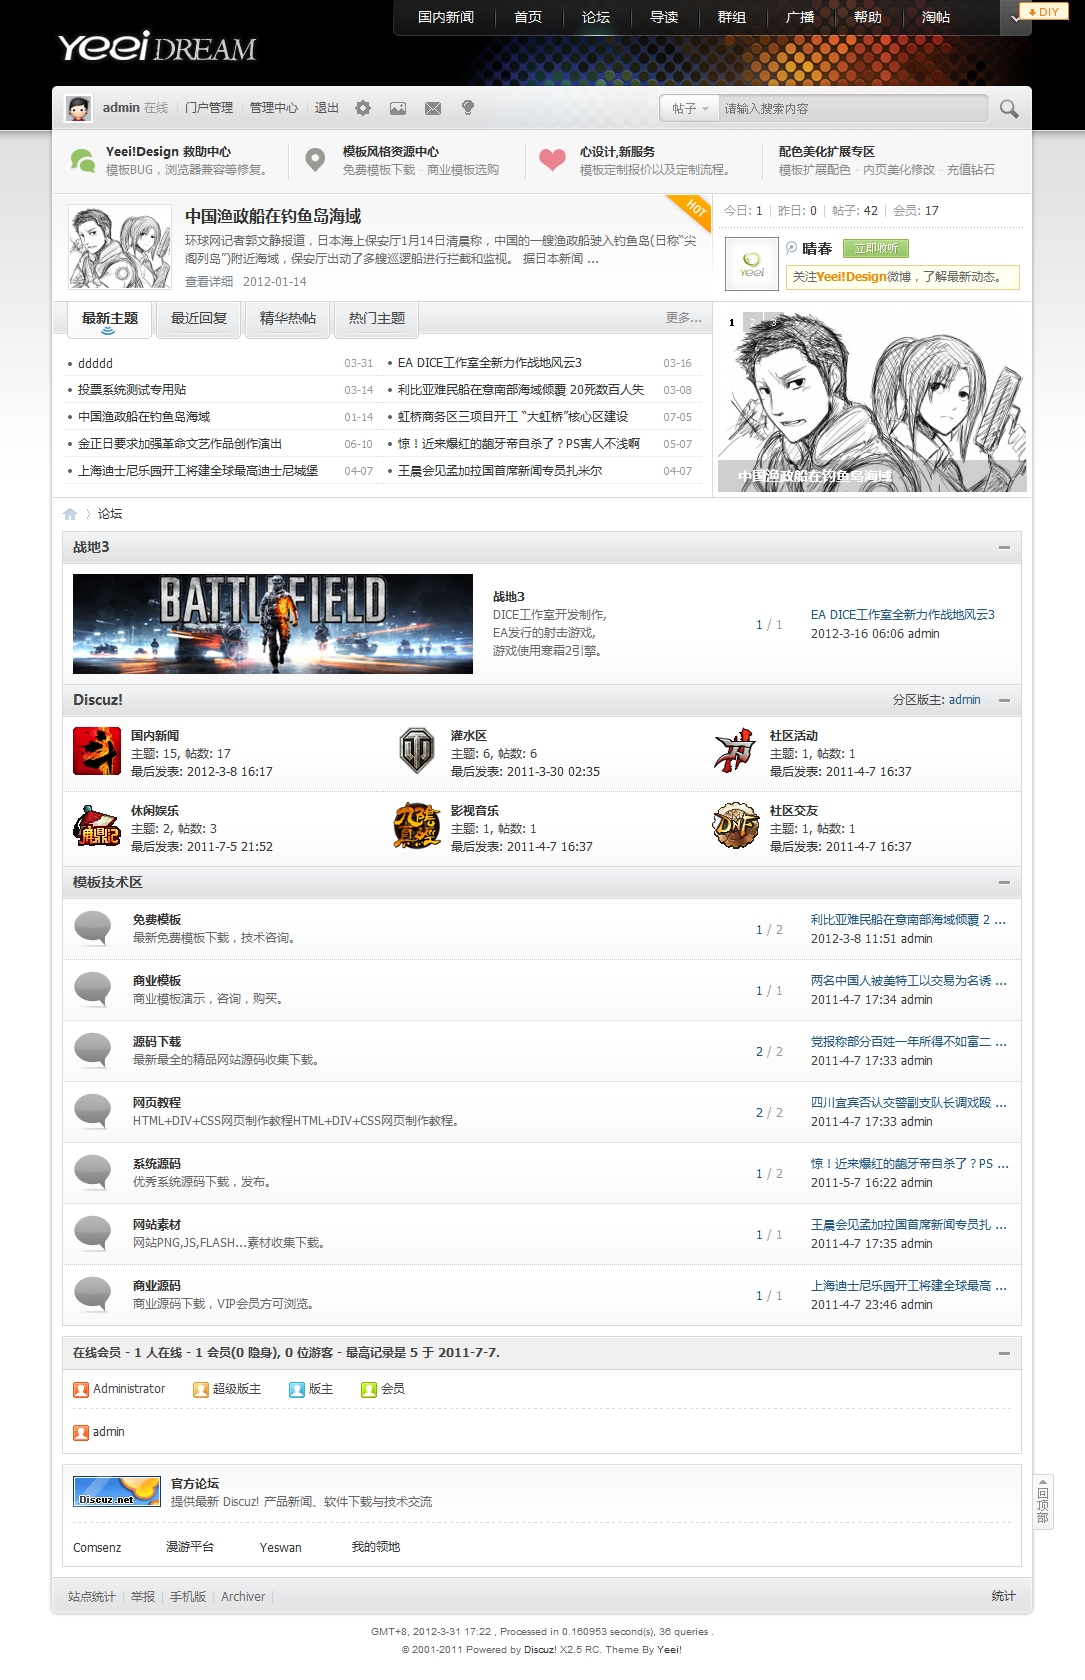Click the 免费模板 speech bubble icon
Screen dimensions: 1085x1680
click(x=93, y=928)
